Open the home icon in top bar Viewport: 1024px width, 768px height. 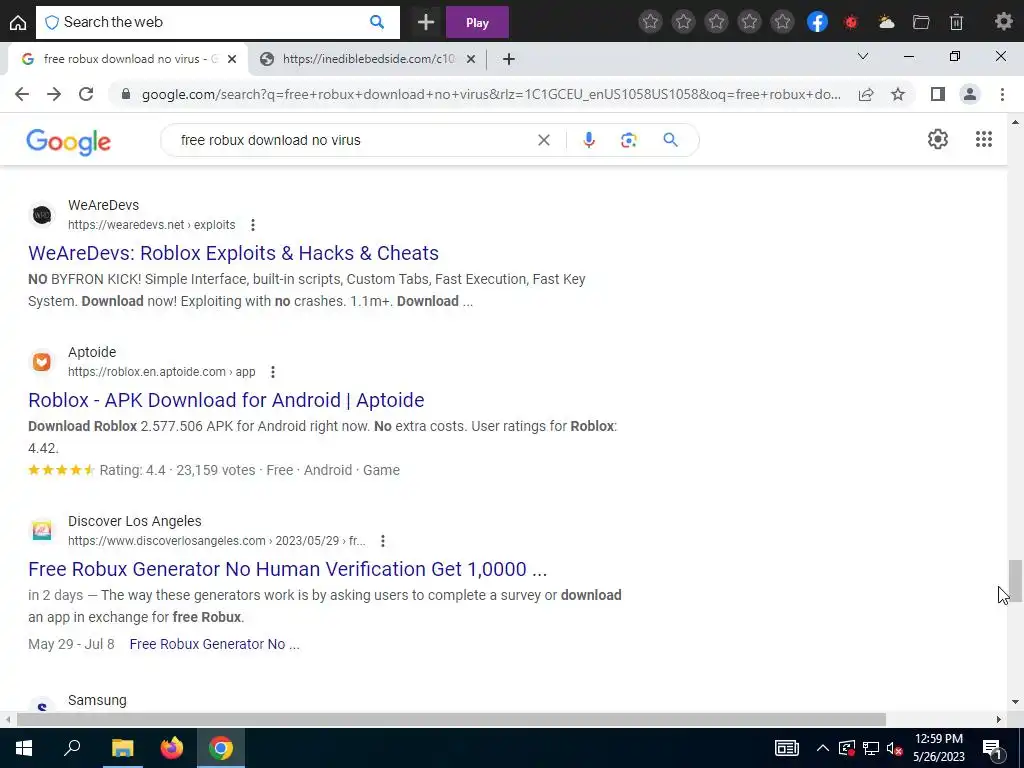[18, 22]
